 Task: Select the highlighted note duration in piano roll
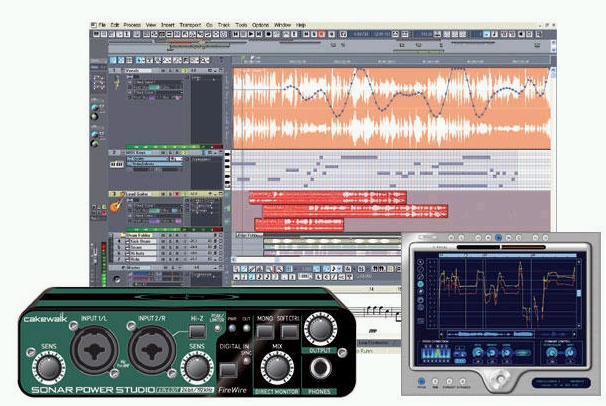coord(252,277)
